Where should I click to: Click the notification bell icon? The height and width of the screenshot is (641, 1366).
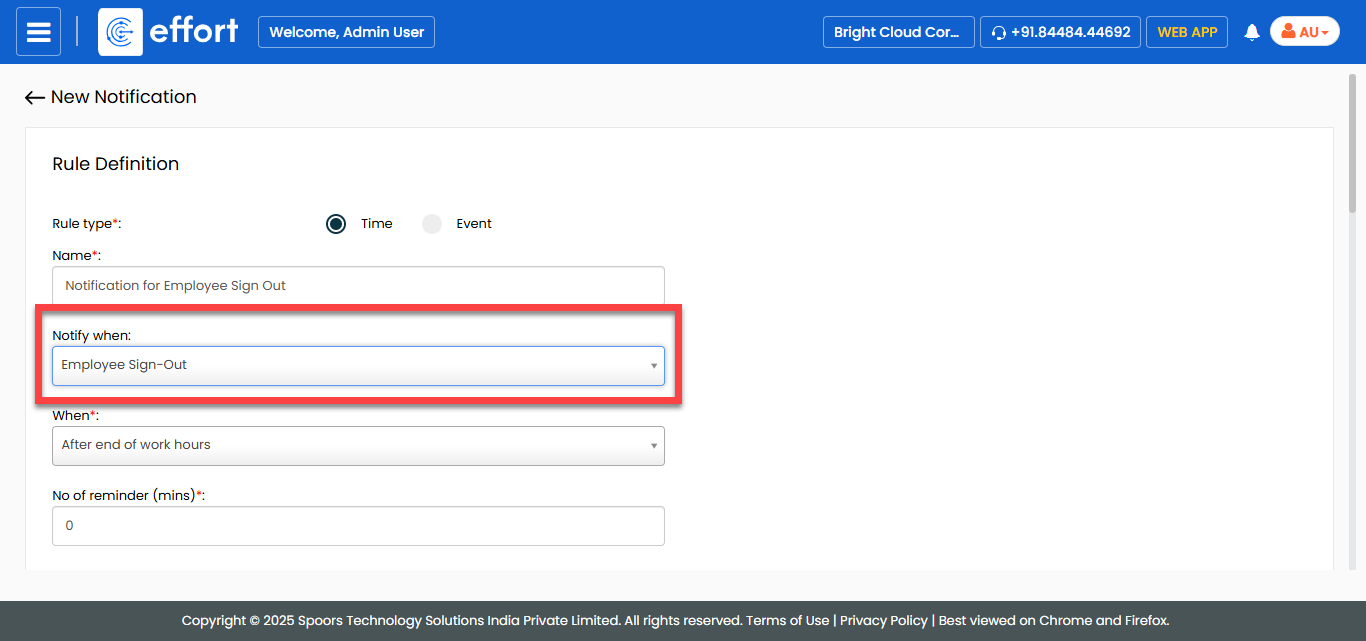[x=1251, y=32]
